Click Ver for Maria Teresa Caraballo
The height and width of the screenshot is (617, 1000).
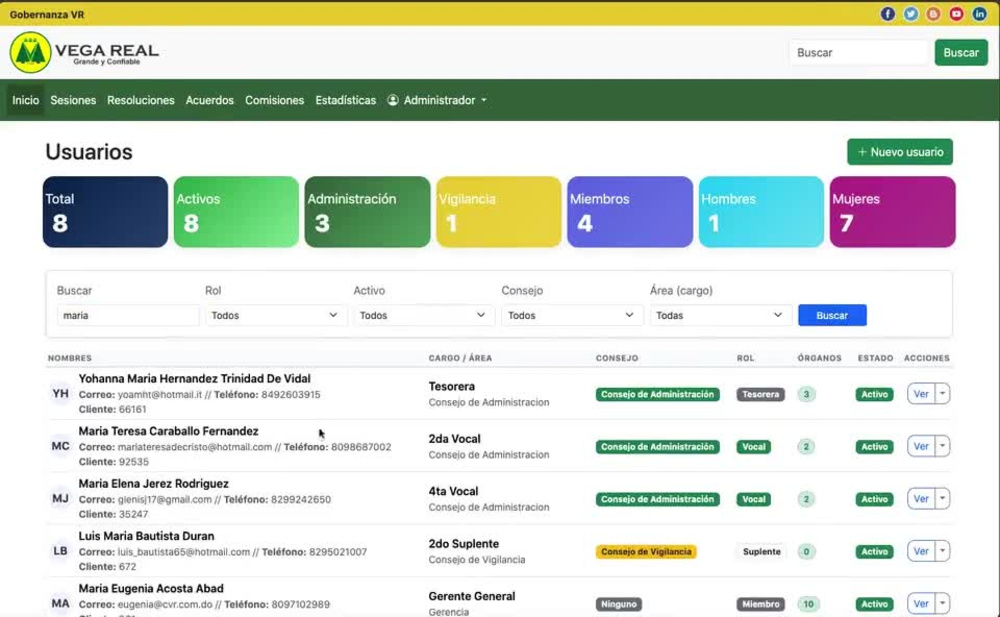921,446
